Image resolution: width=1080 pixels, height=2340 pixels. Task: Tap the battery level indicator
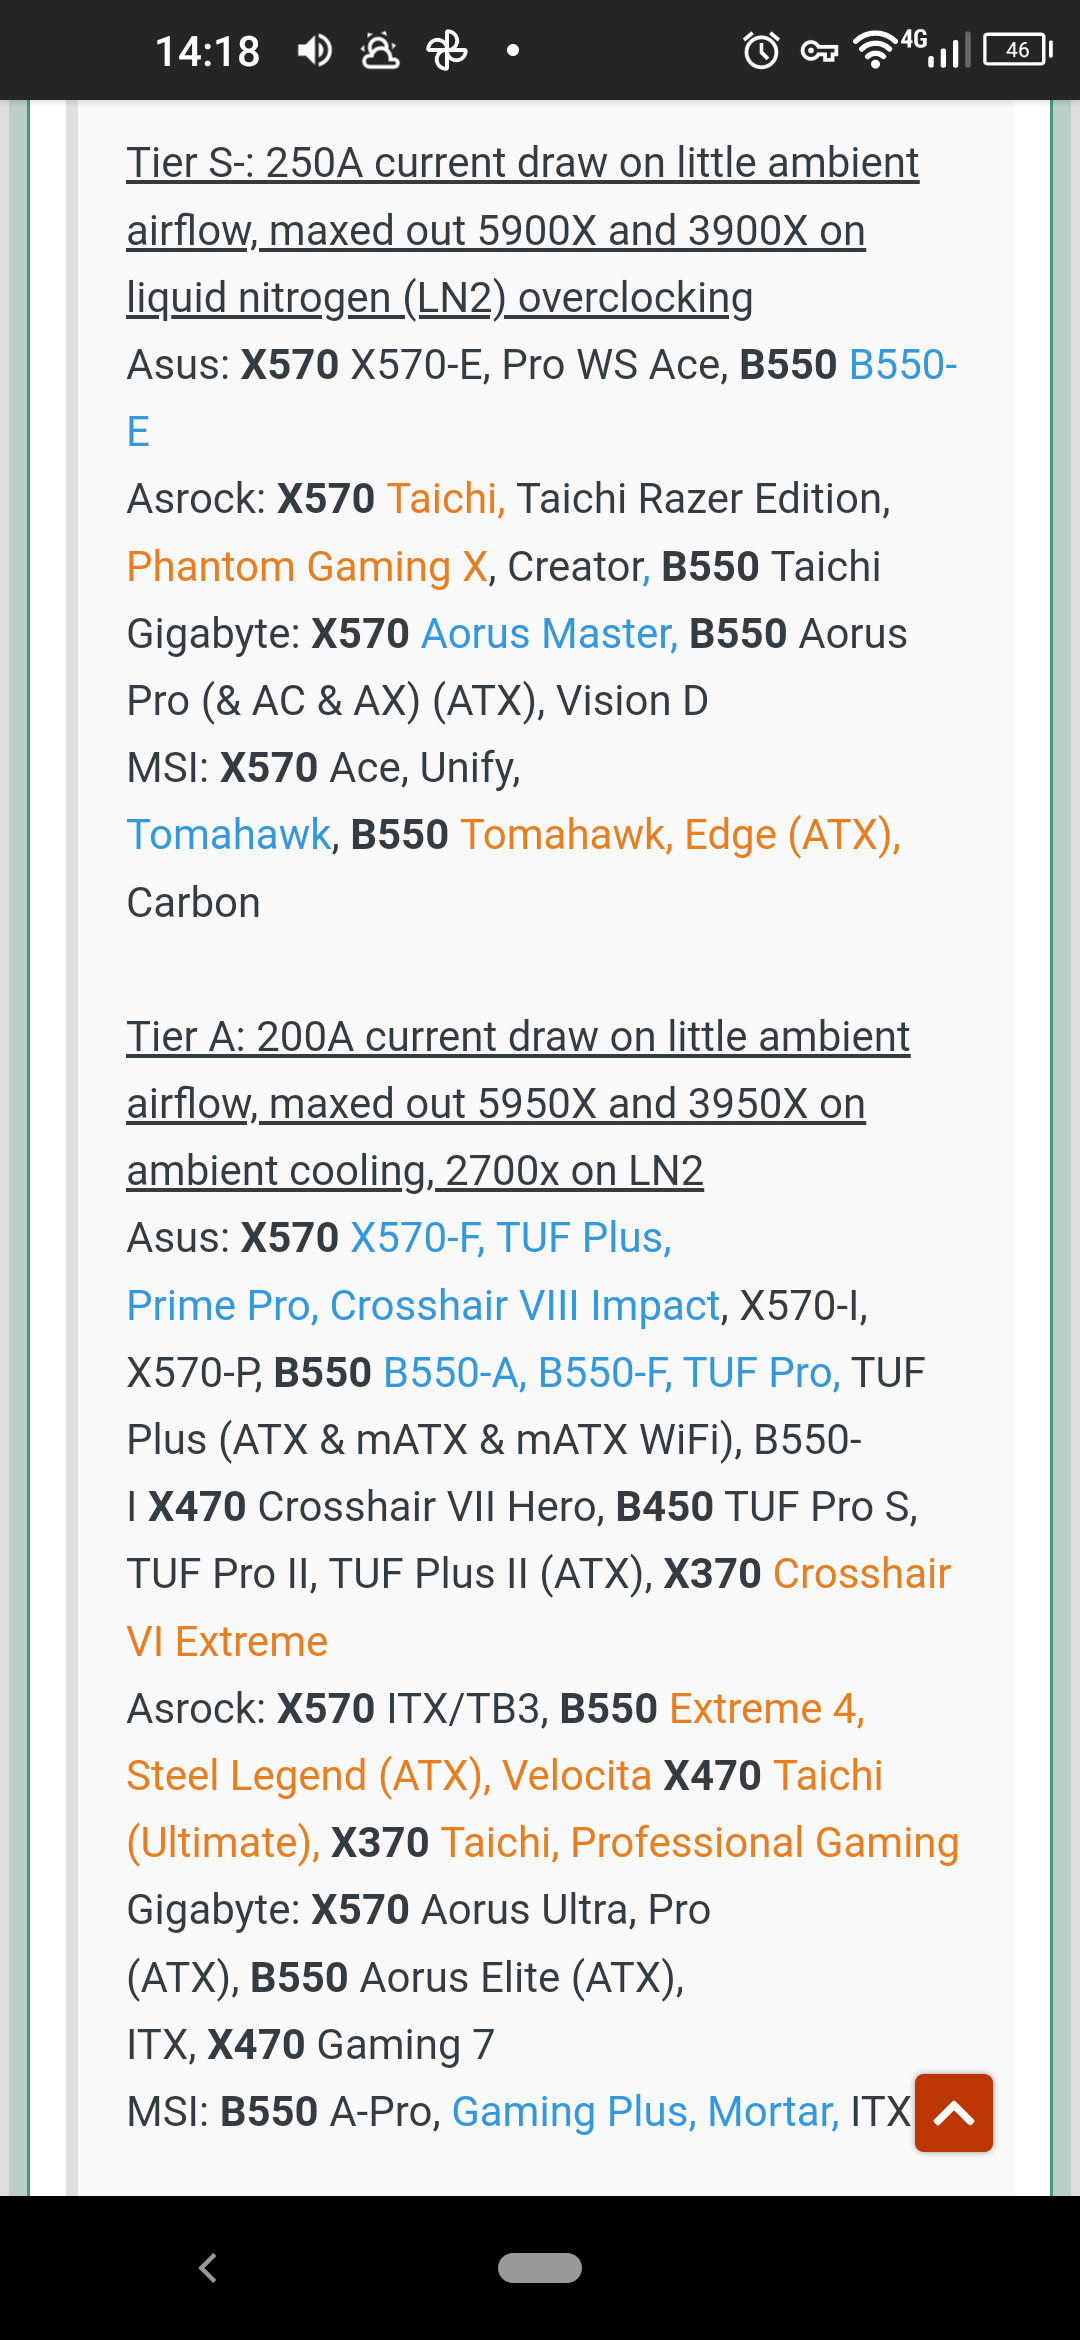[x=1017, y=50]
